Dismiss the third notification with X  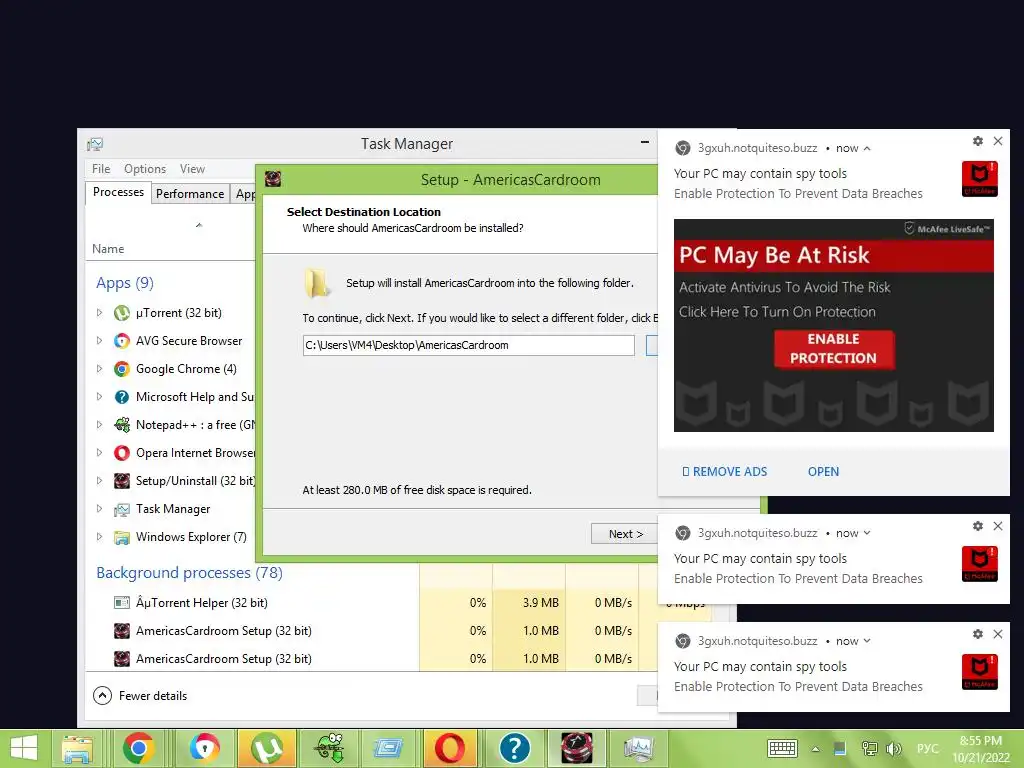998,634
